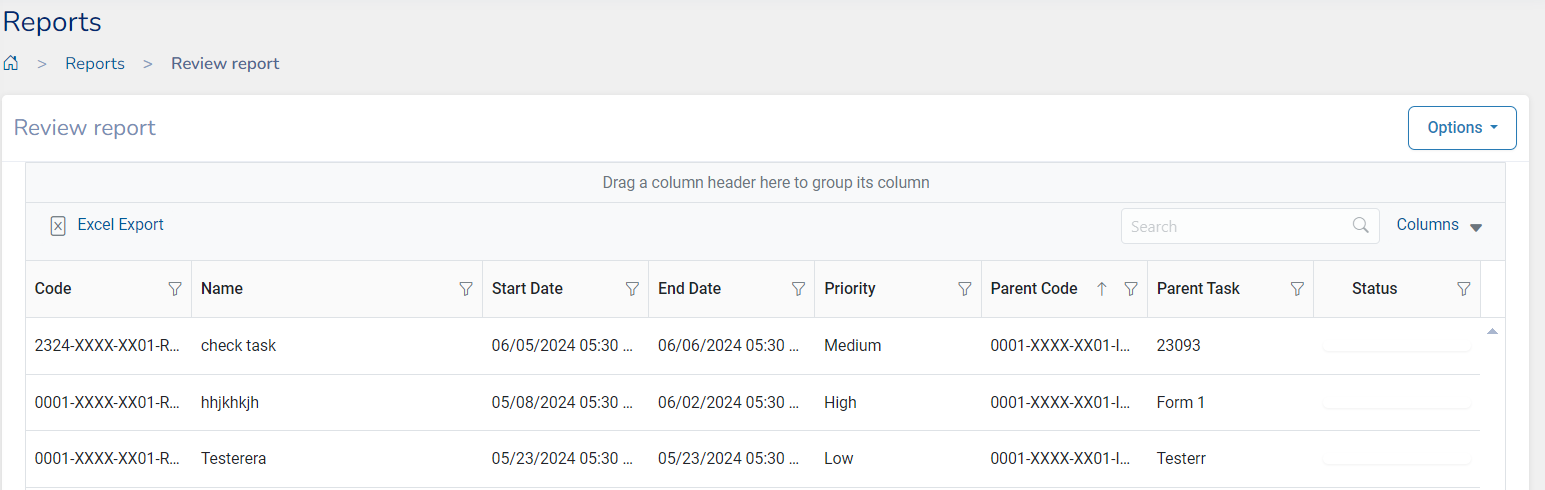
Task: Click the home icon in breadcrumb
Action: pos(11,64)
